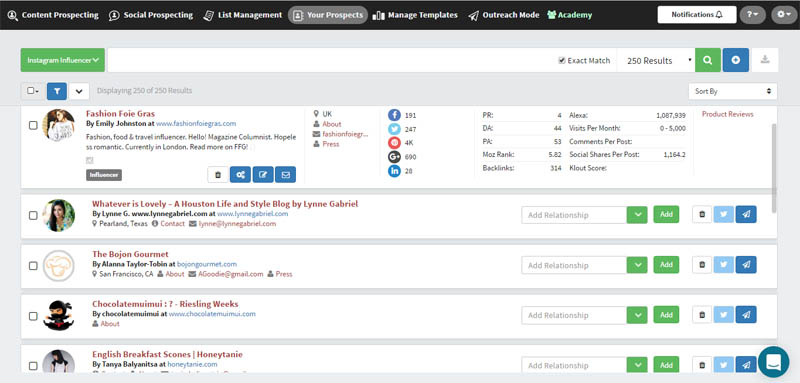
Task: Open List Management tab
Action: point(243,15)
